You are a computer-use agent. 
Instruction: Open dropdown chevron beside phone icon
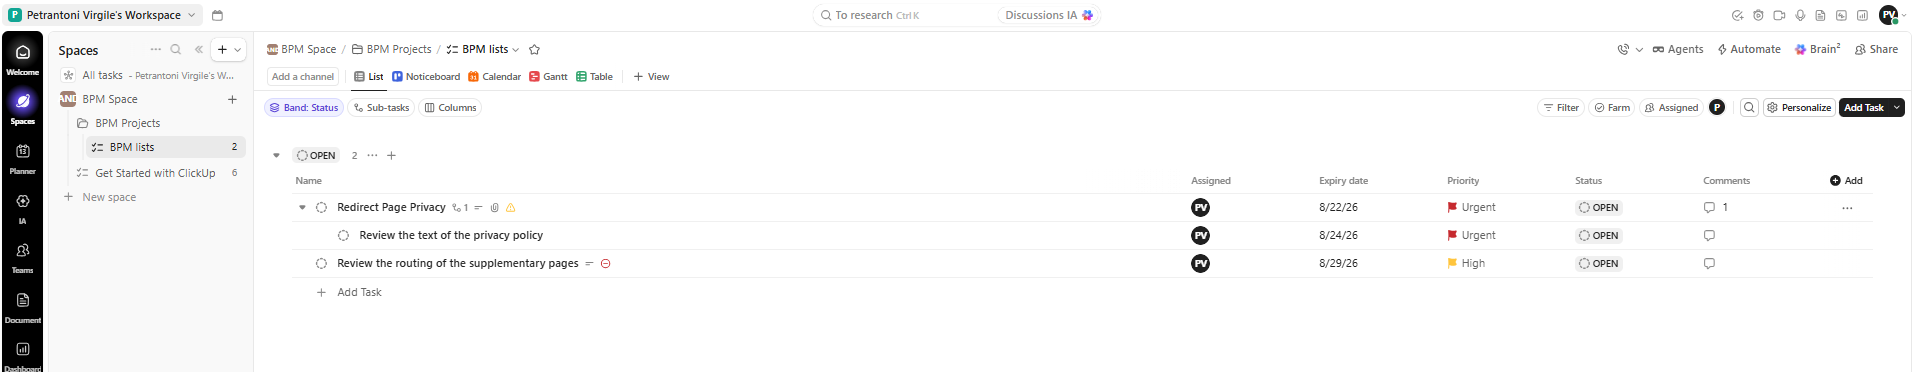[1639, 49]
